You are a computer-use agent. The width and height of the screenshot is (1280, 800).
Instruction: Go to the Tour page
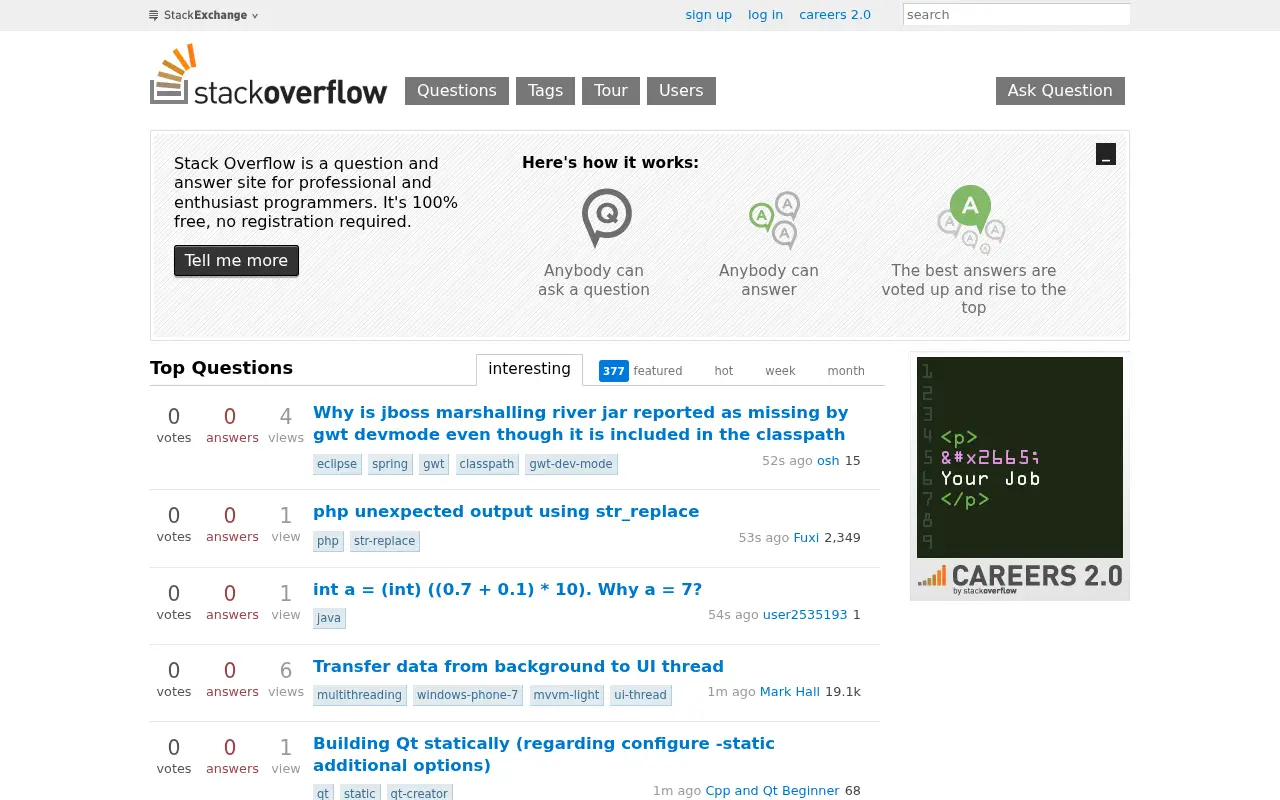click(611, 90)
